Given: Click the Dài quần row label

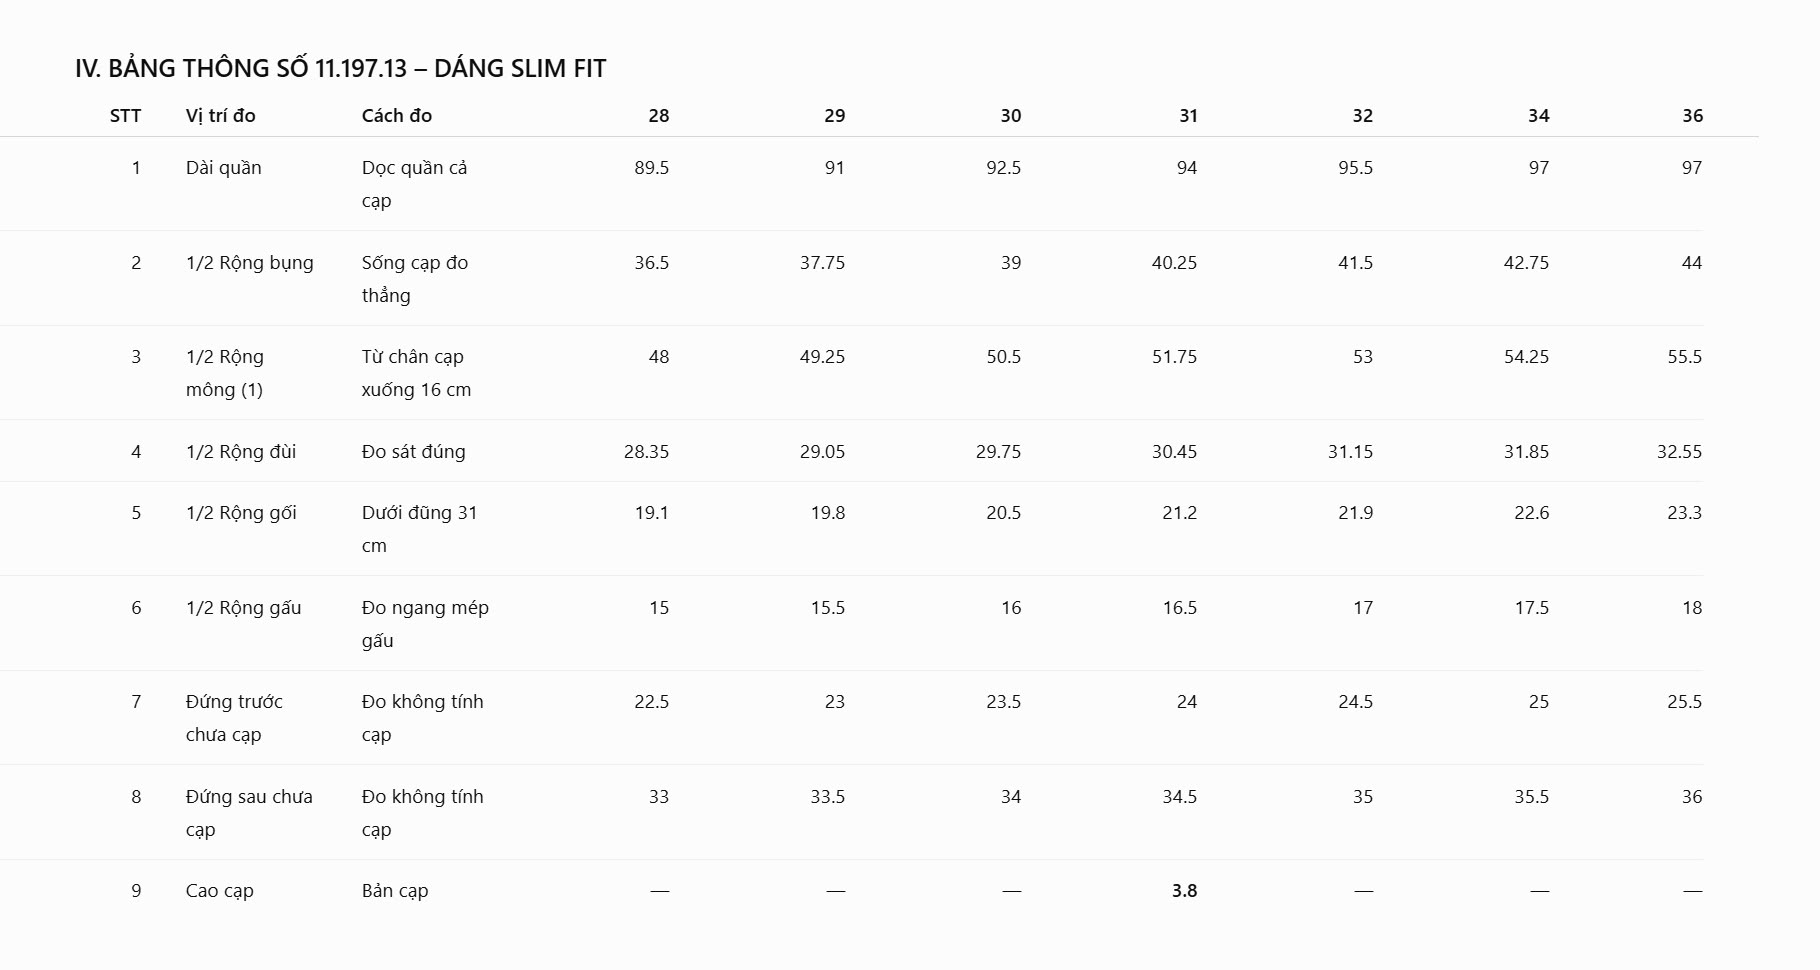Looking at the screenshot, I should tap(224, 168).
